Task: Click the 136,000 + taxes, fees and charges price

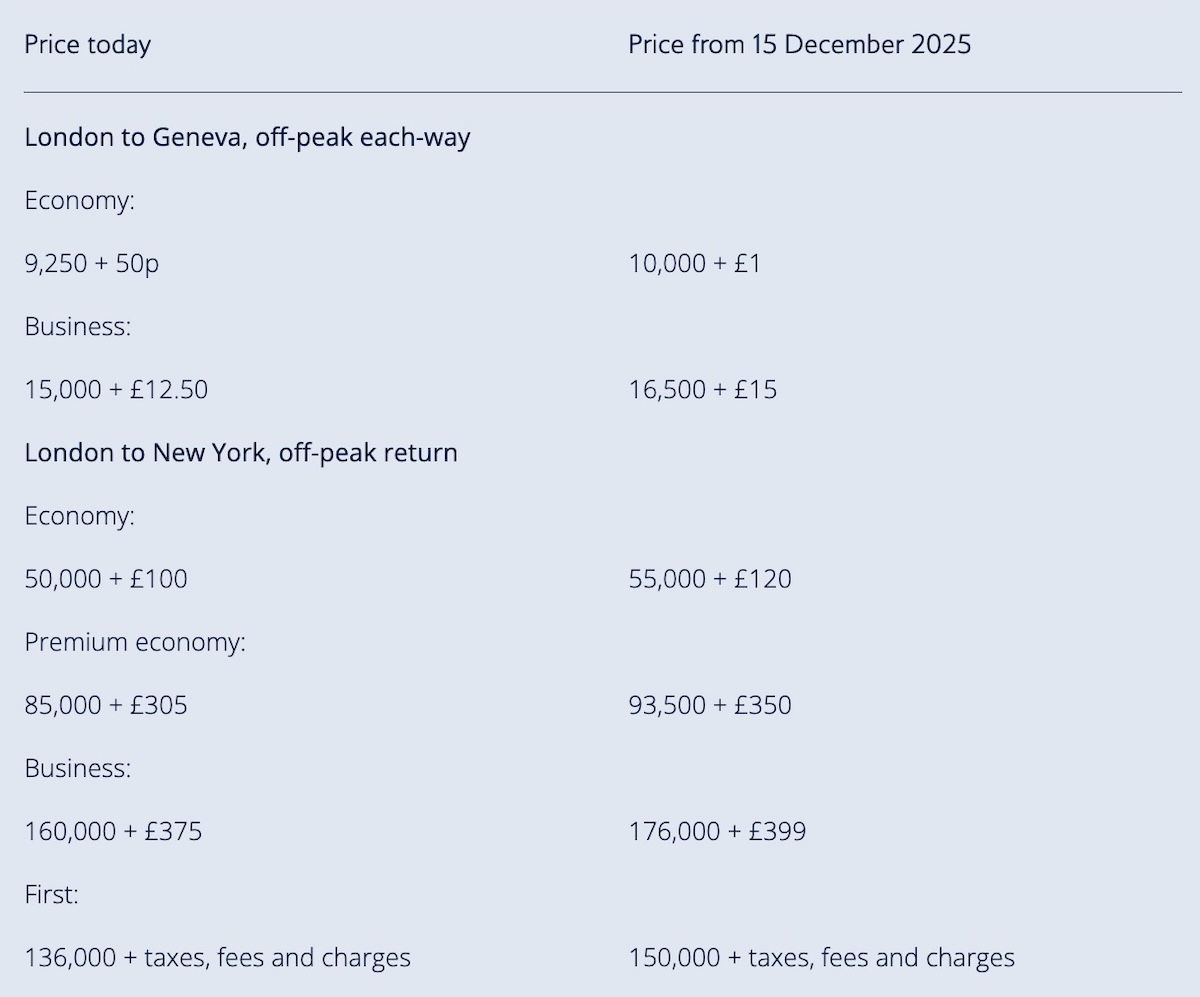Action: 217,958
